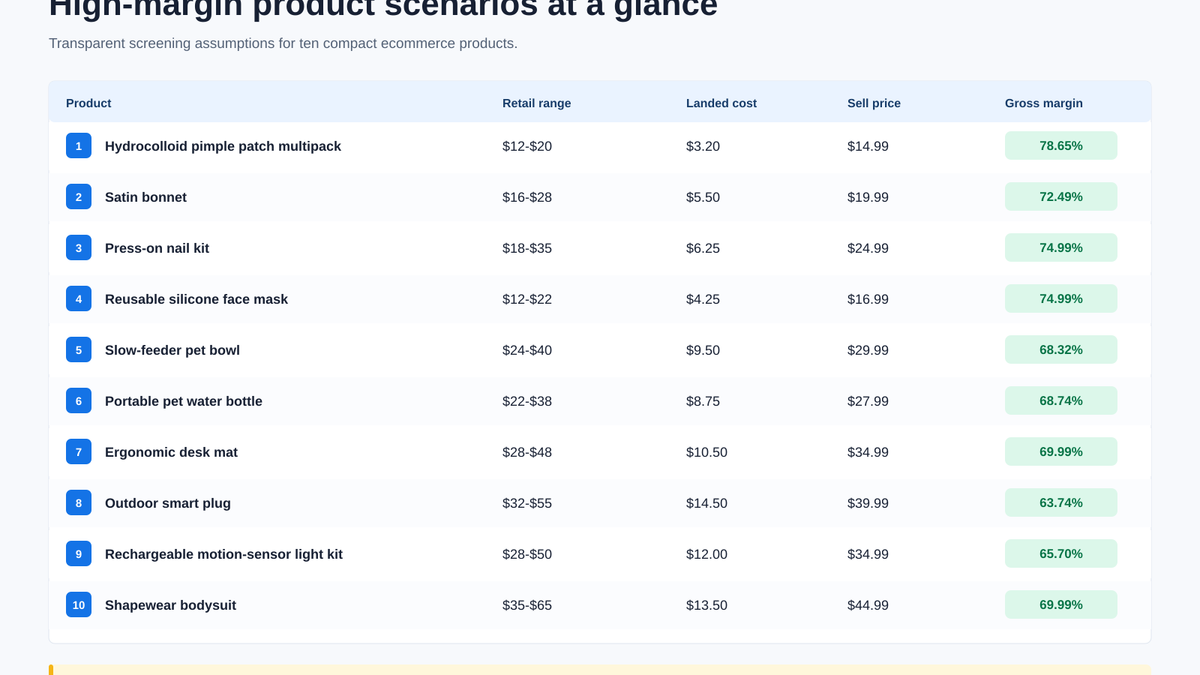
Task: Click the number 6 badge for pet water bottle
Action: click(x=79, y=401)
